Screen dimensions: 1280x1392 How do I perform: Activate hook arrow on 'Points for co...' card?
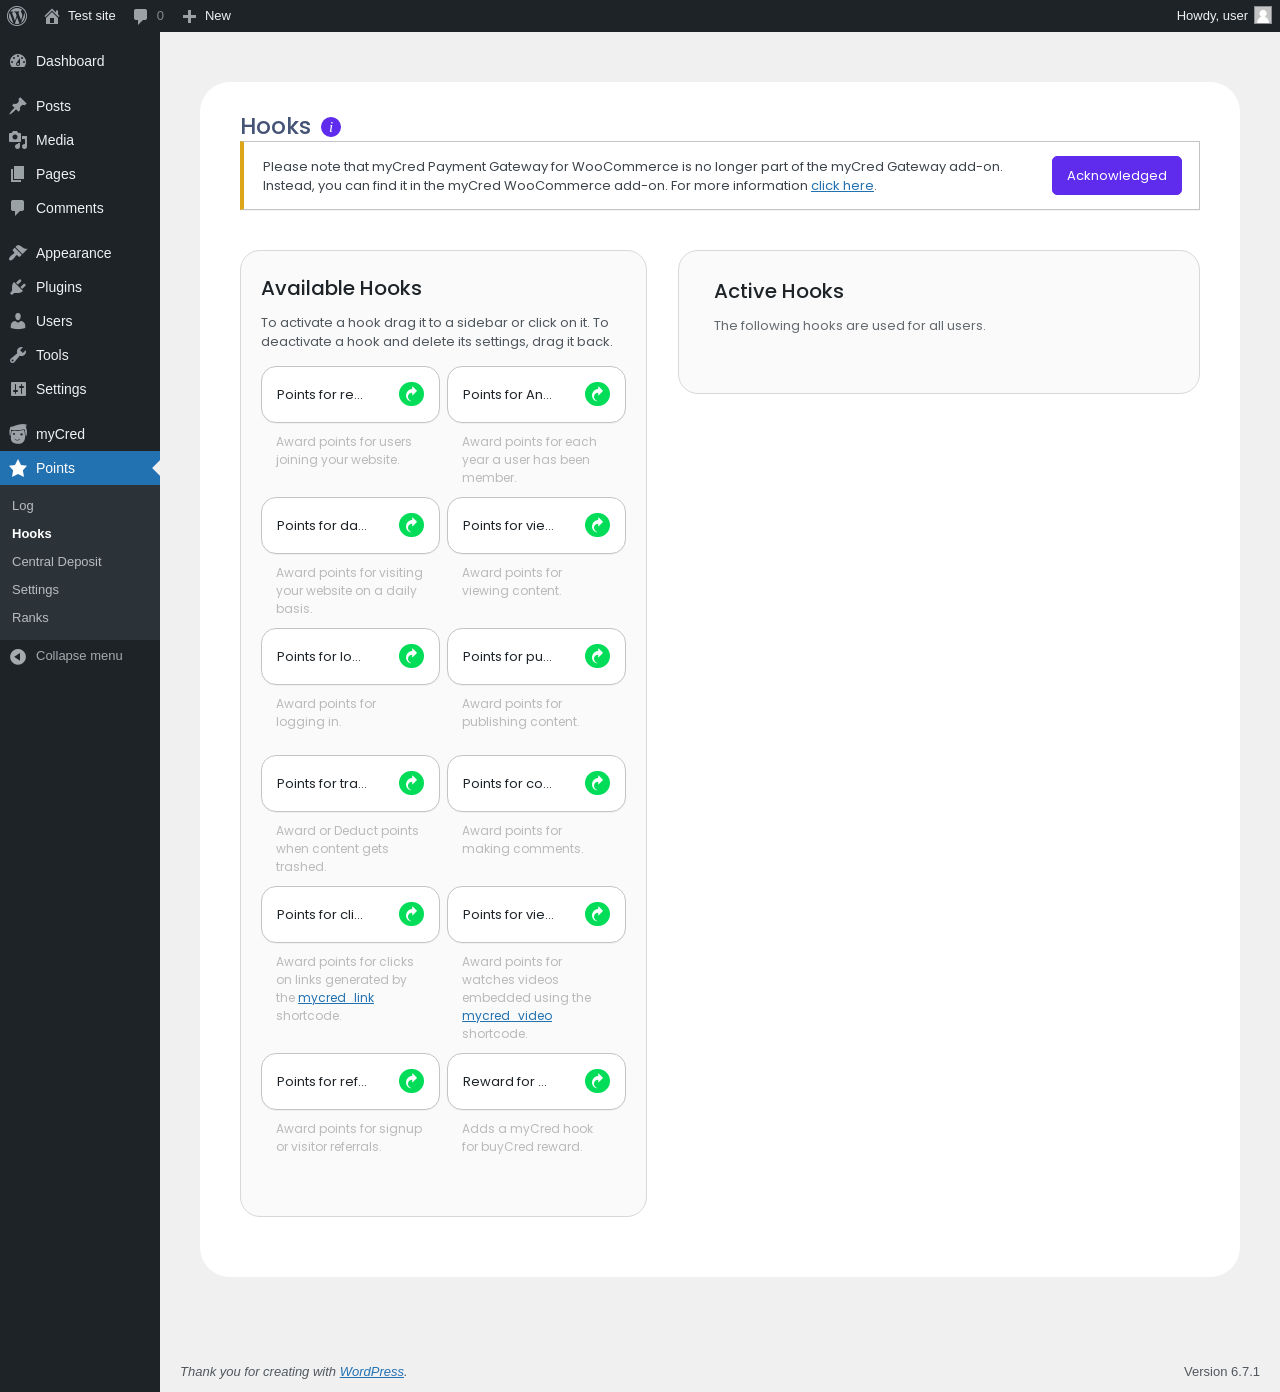(597, 783)
